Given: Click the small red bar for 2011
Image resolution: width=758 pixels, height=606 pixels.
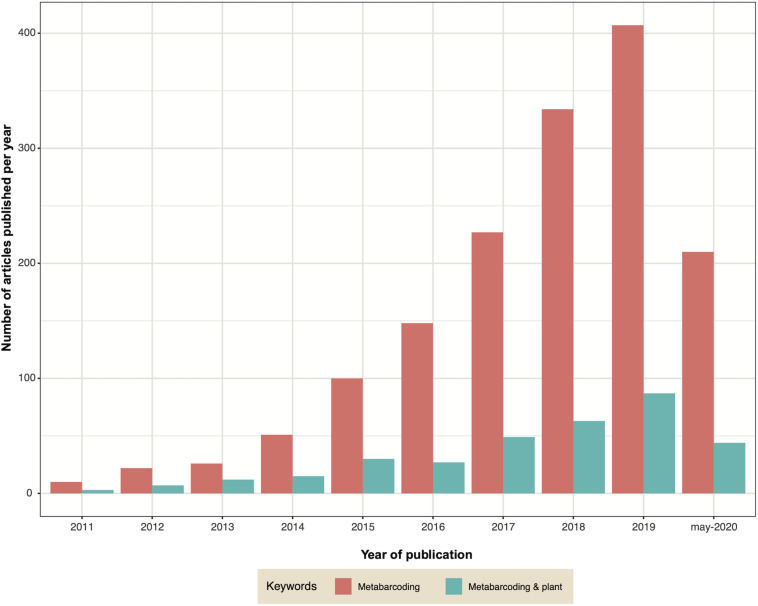Looking at the screenshot, I should pyautogui.click(x=66, y=487).
